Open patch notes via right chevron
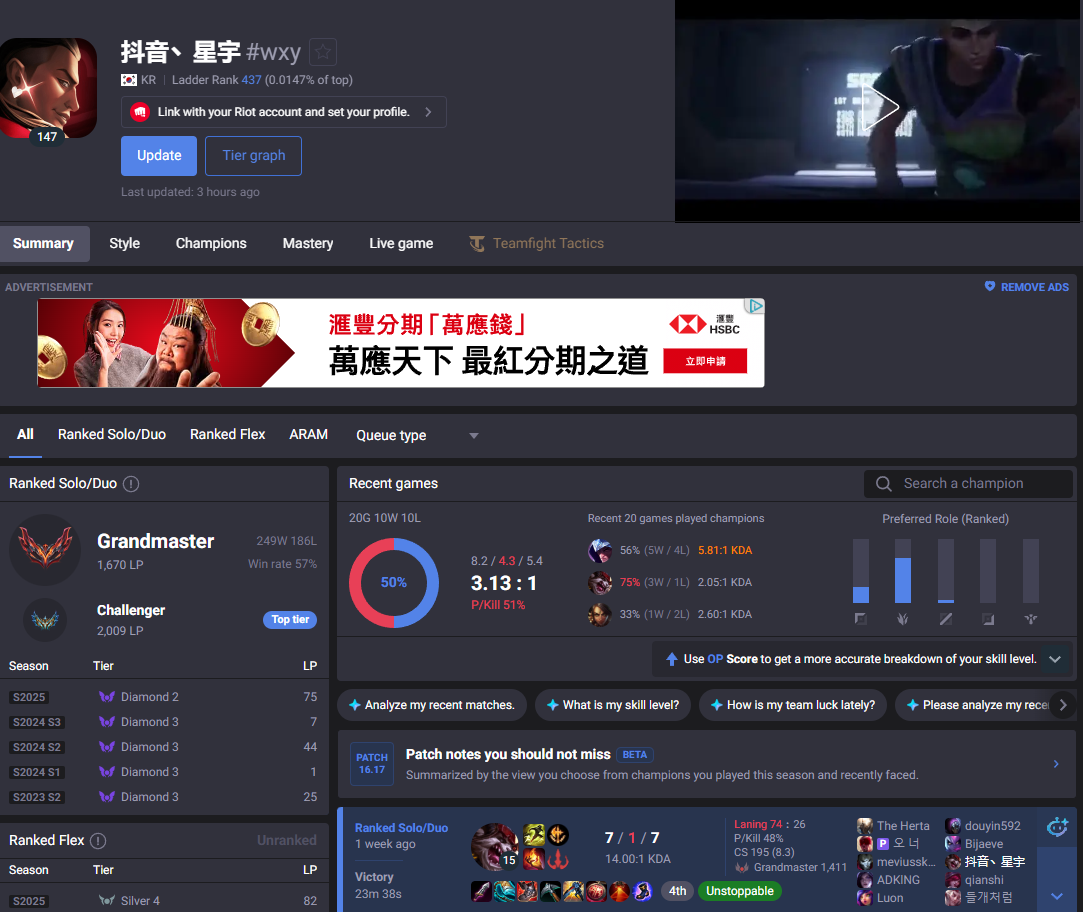The height and width of the screenshot is (912, 1083). tap(1056, 763)
